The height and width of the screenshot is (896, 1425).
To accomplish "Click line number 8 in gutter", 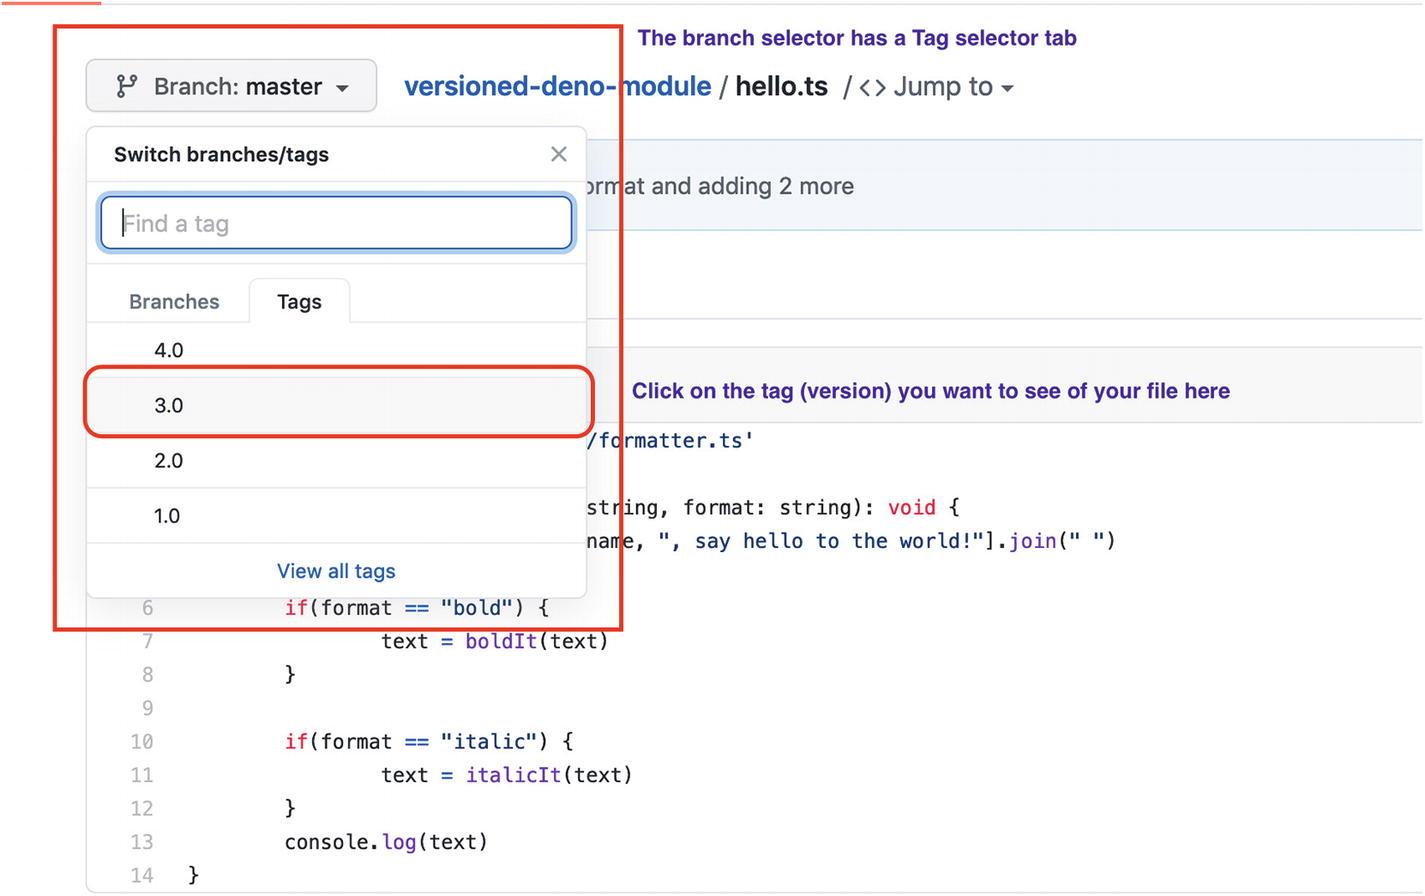I will pos(147,675).
